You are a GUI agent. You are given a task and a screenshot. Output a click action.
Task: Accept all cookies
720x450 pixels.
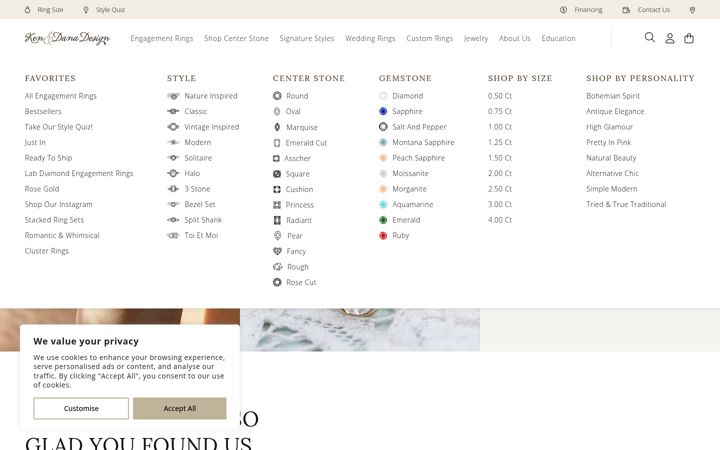pos(180,408)
